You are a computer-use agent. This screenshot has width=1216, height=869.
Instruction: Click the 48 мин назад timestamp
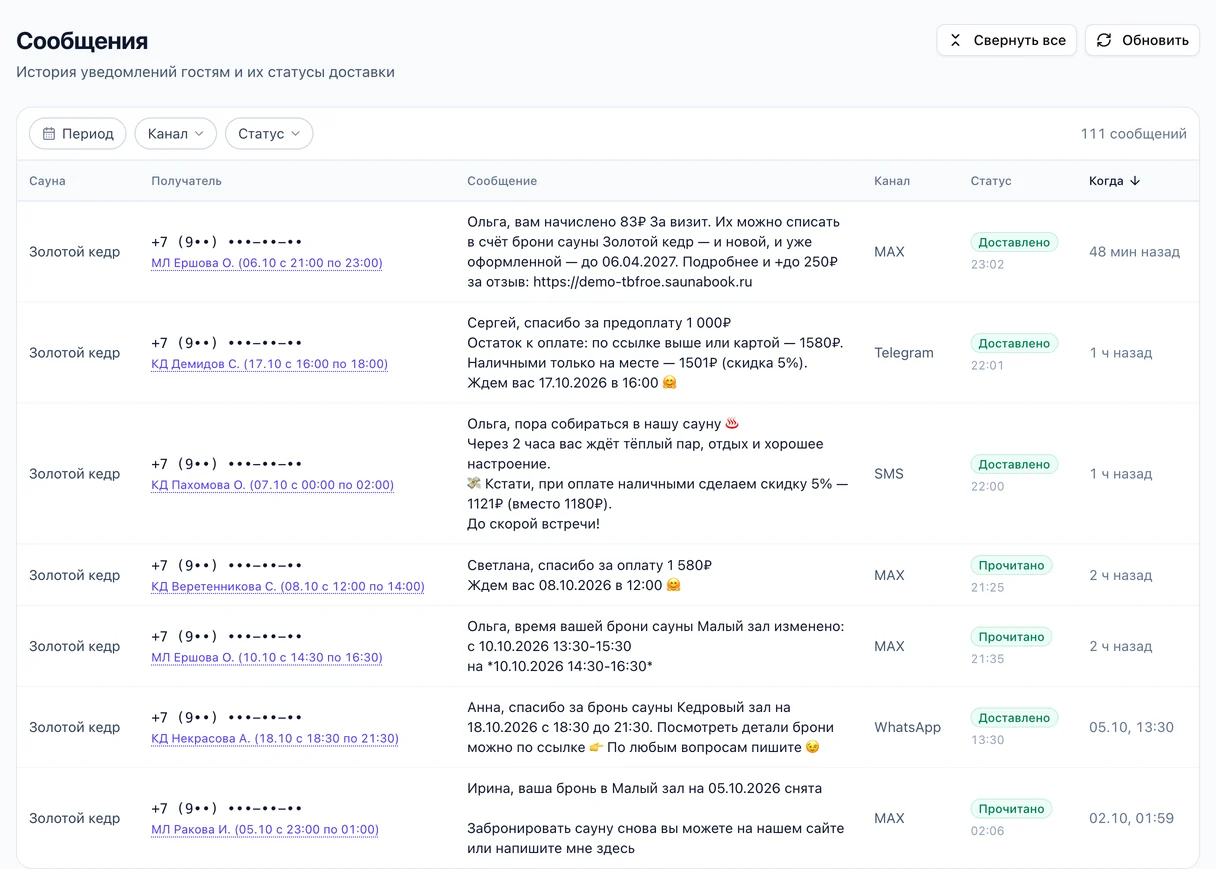click(x=1135, y=252)
